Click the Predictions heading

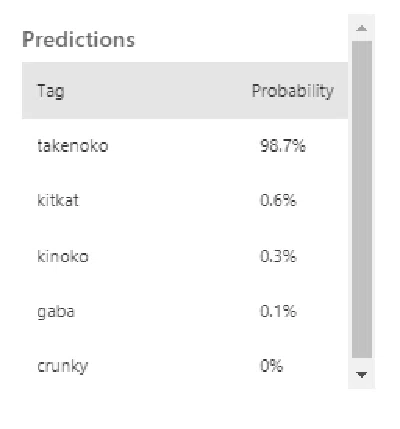tap(79, 39)
